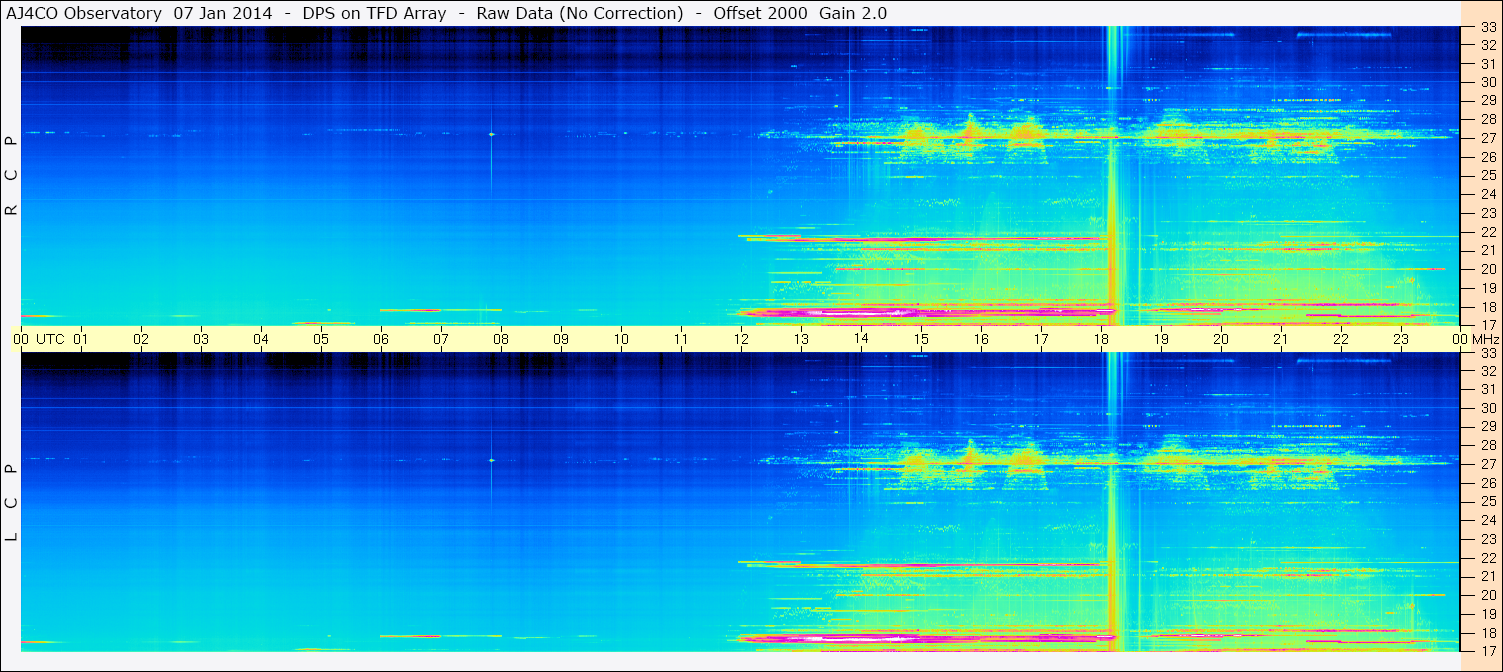Click the small yellow spot near 08 UTC in RCP spectrogram
The width and height of the screenshot is (1503, 672).
click(491, 134)
